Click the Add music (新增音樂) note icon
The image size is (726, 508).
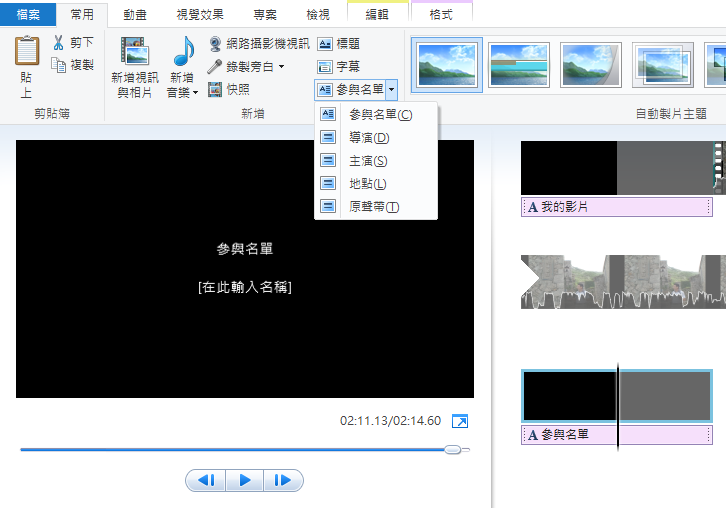(183, 51)
